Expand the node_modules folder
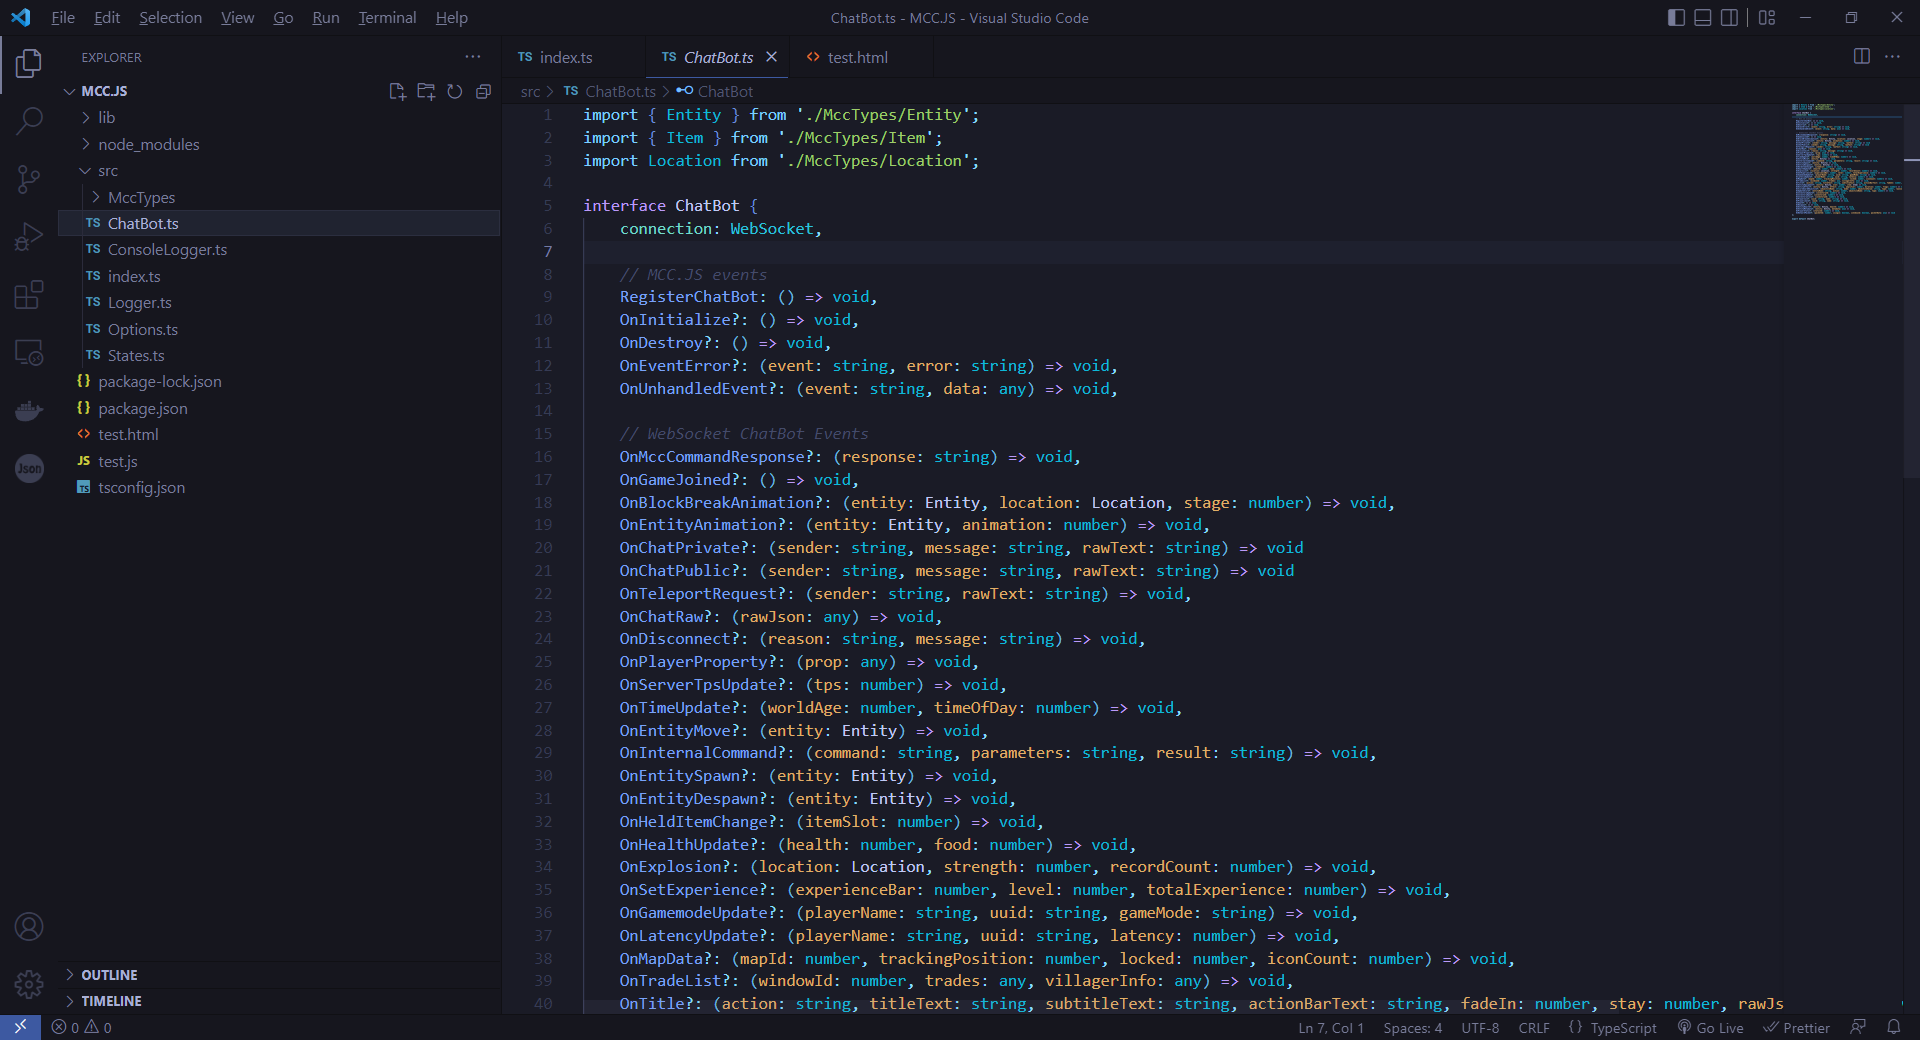The width and height of the screenshot is (1920, 1040). click(279, 144)
